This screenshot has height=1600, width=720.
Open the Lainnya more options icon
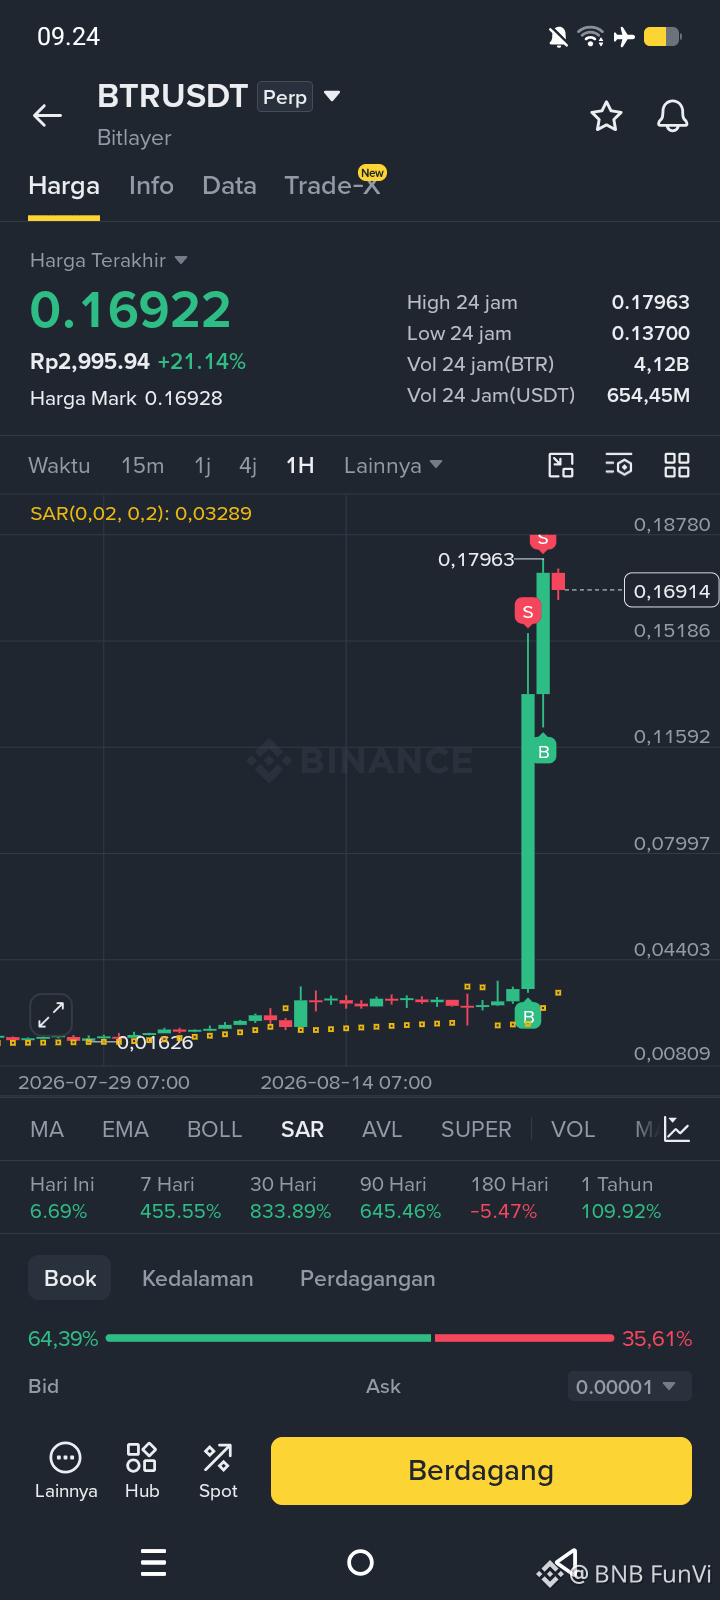66,1470
